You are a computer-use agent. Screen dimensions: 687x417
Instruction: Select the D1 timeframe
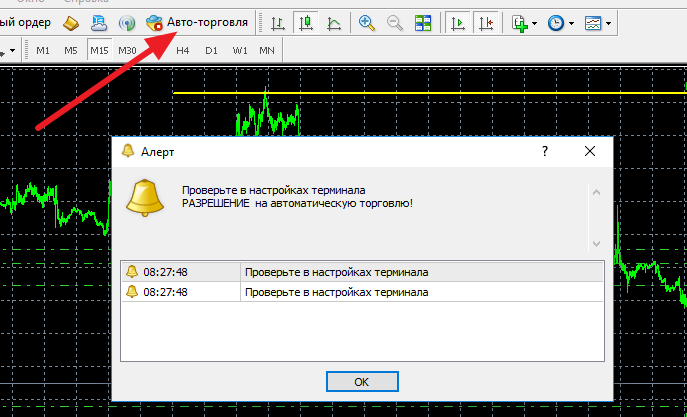click(212, 51)
